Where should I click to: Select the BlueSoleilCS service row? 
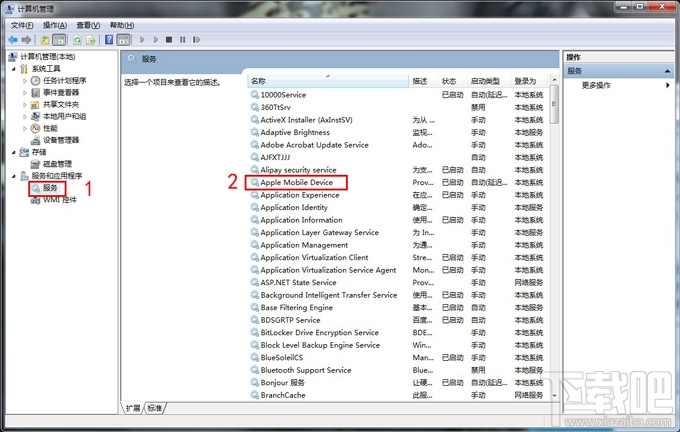click(x=396, y=357)
